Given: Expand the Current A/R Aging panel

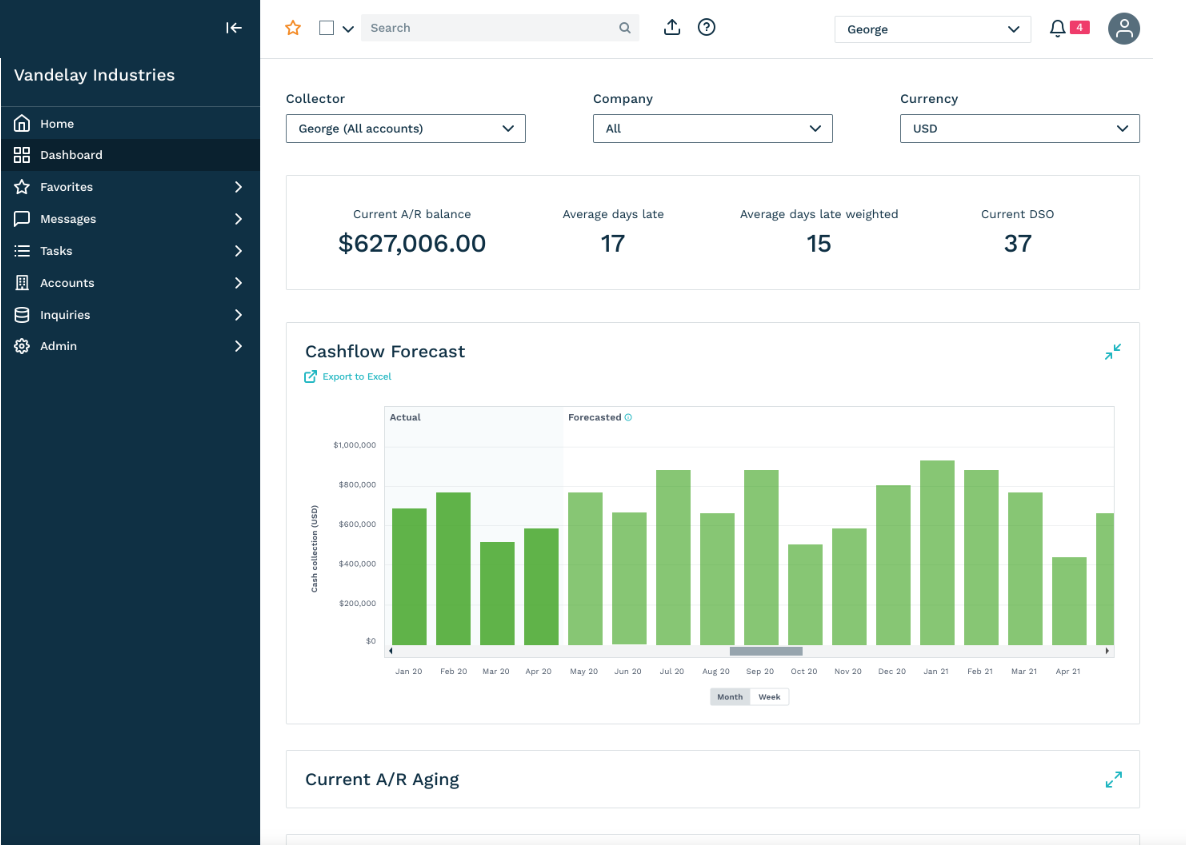Looking at the screenshot, I should (x=1113, y=779).
